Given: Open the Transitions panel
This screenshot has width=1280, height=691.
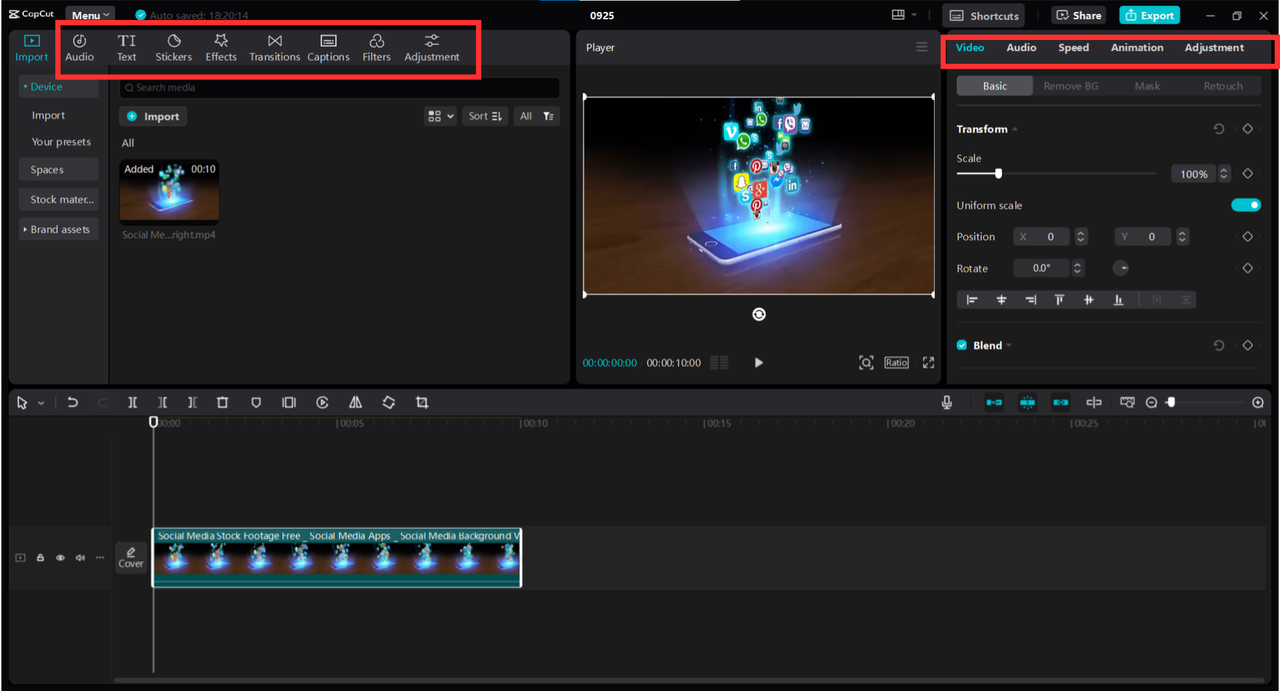Looking at the screenshot, I should pyautogui.click(x=274, y=47).
